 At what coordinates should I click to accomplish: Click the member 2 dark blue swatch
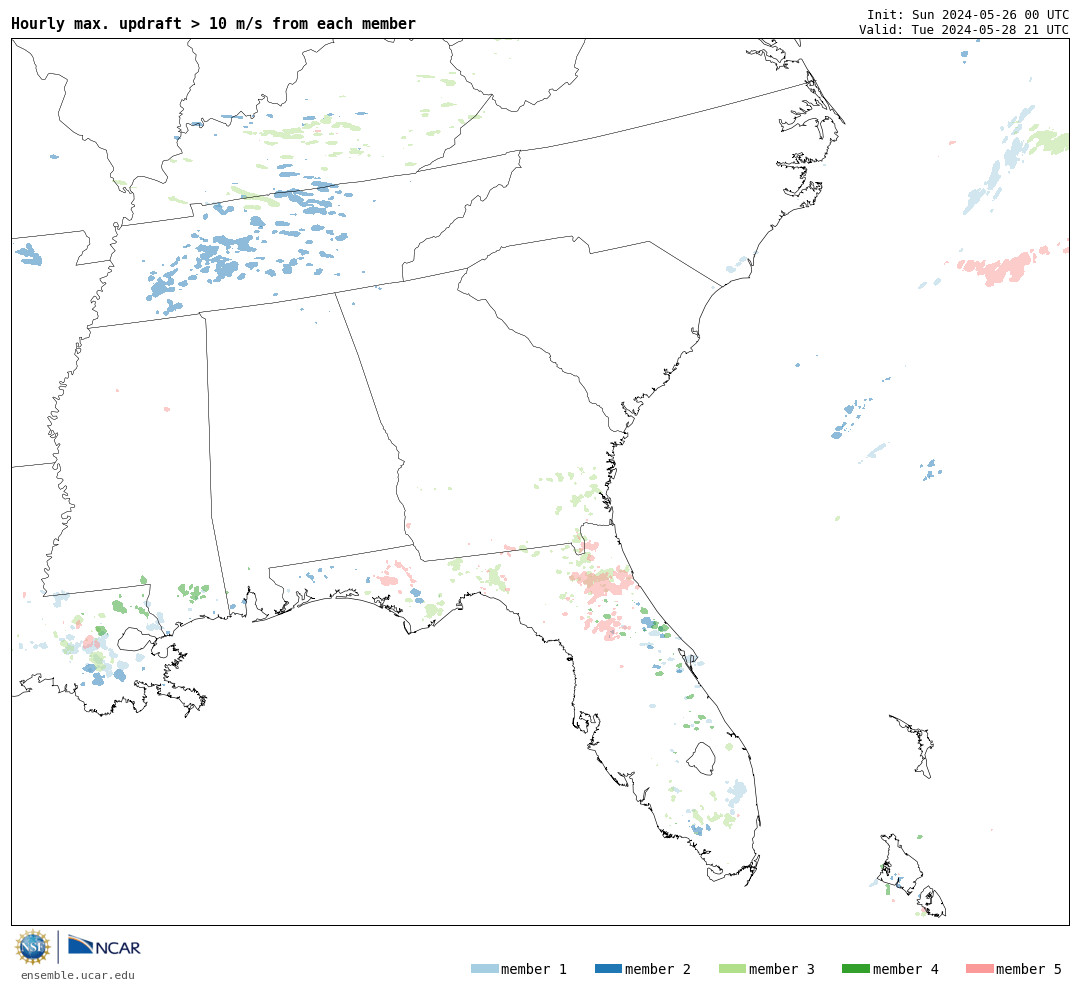tap(608, 969)
